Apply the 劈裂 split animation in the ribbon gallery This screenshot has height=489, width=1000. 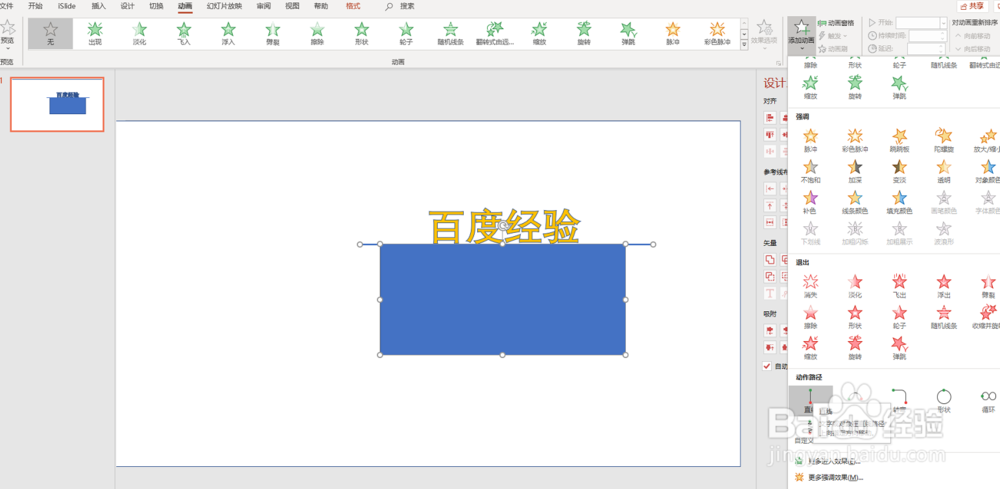pyautogui.click(x=273, y=34)
